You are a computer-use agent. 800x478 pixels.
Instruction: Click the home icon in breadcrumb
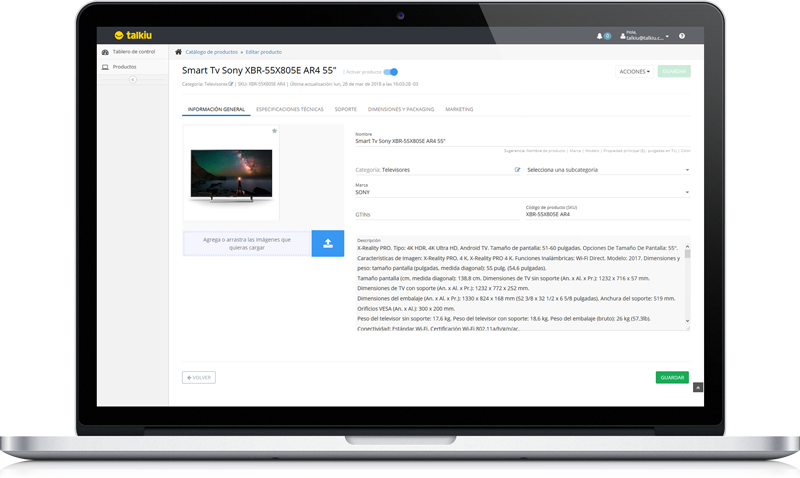click(x=178, y=52)
